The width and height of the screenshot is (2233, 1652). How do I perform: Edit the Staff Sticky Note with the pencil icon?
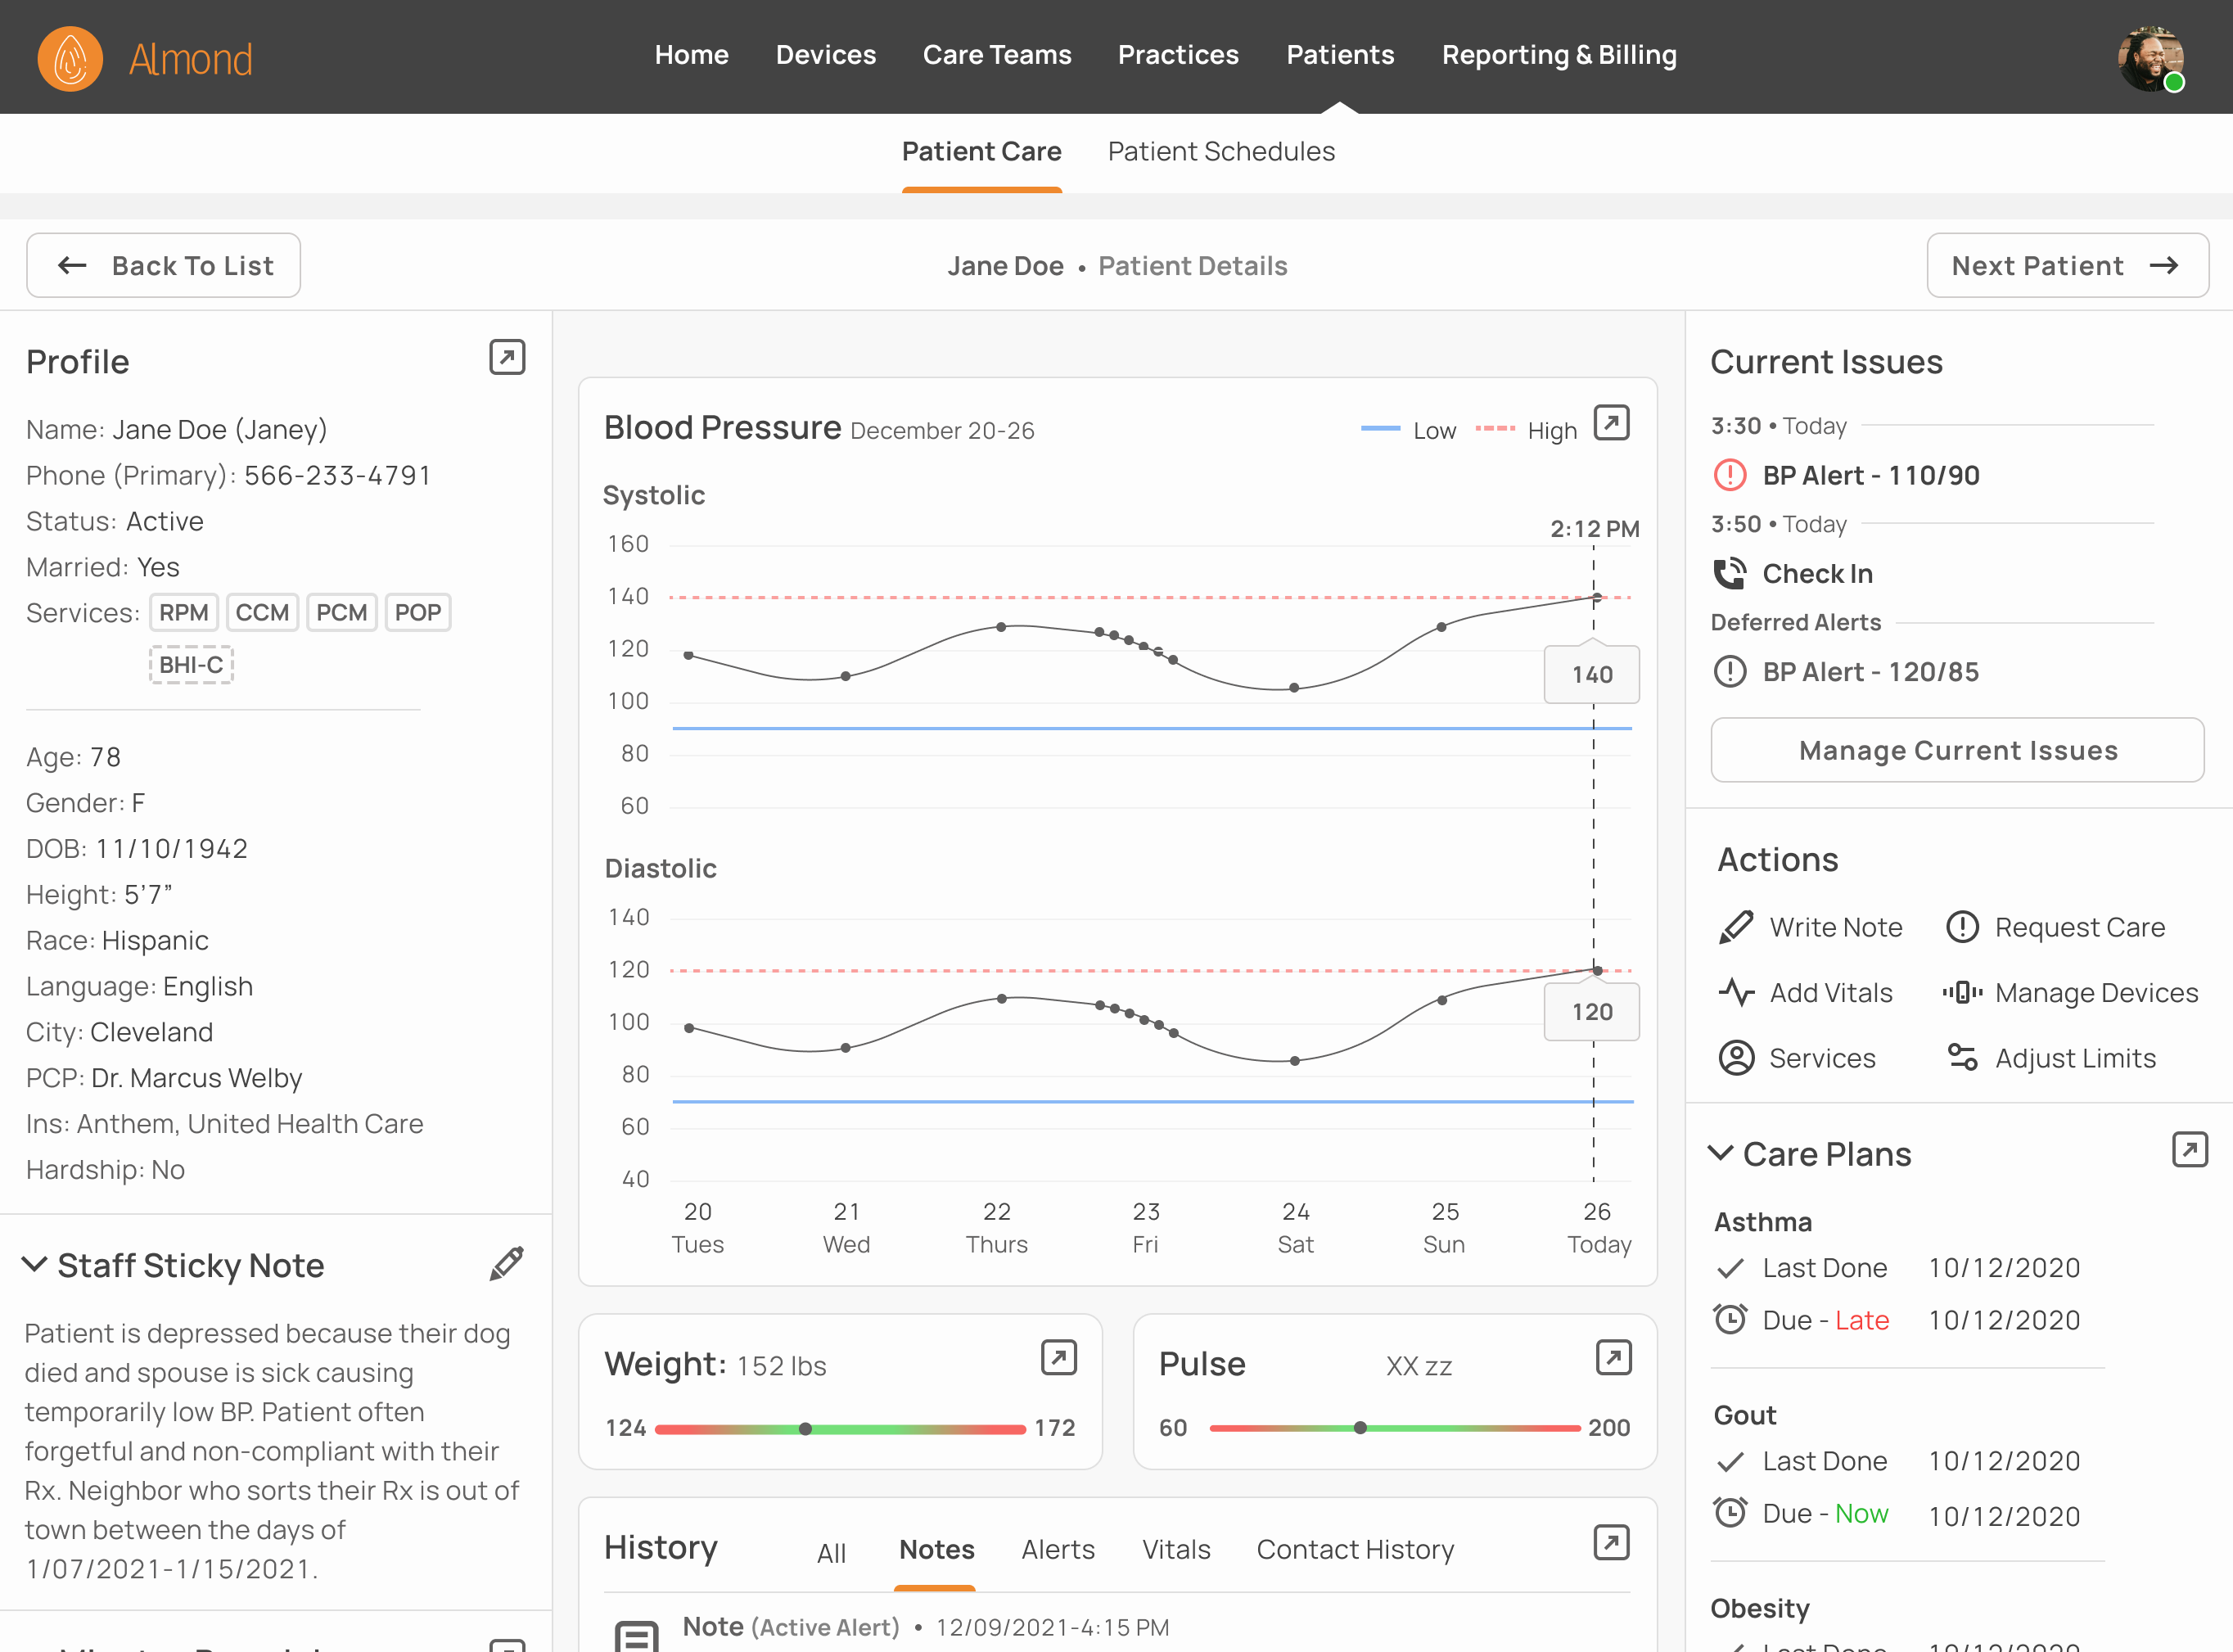(507, 1264)
